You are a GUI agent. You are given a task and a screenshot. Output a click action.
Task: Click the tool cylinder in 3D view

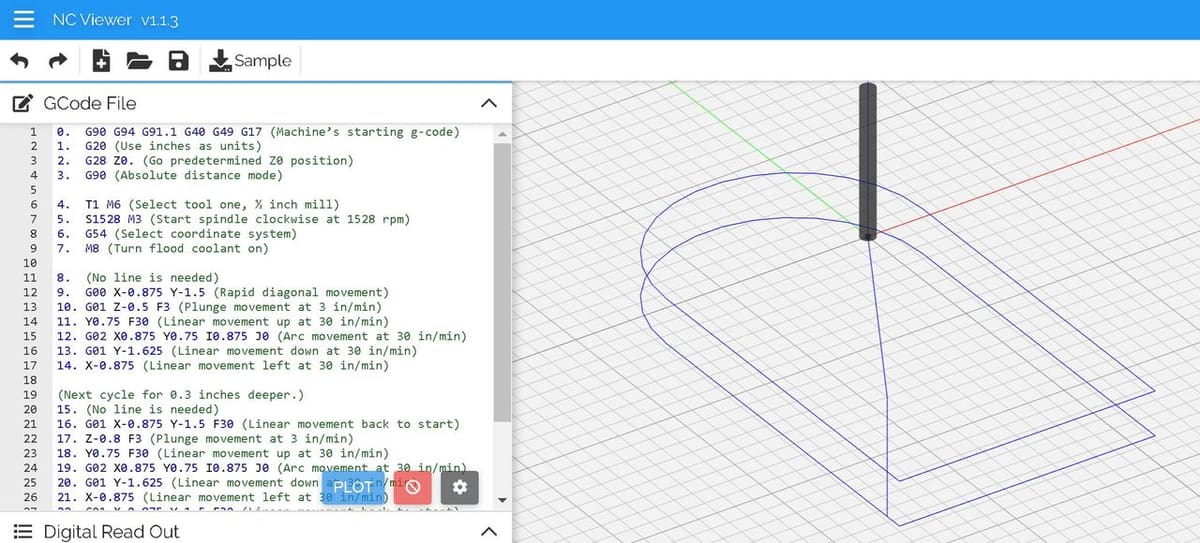point(868,162)
